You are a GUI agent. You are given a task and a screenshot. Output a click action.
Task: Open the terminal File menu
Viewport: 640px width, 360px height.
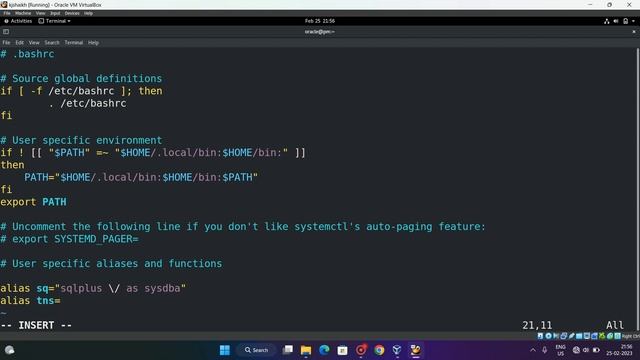[6, 42]
